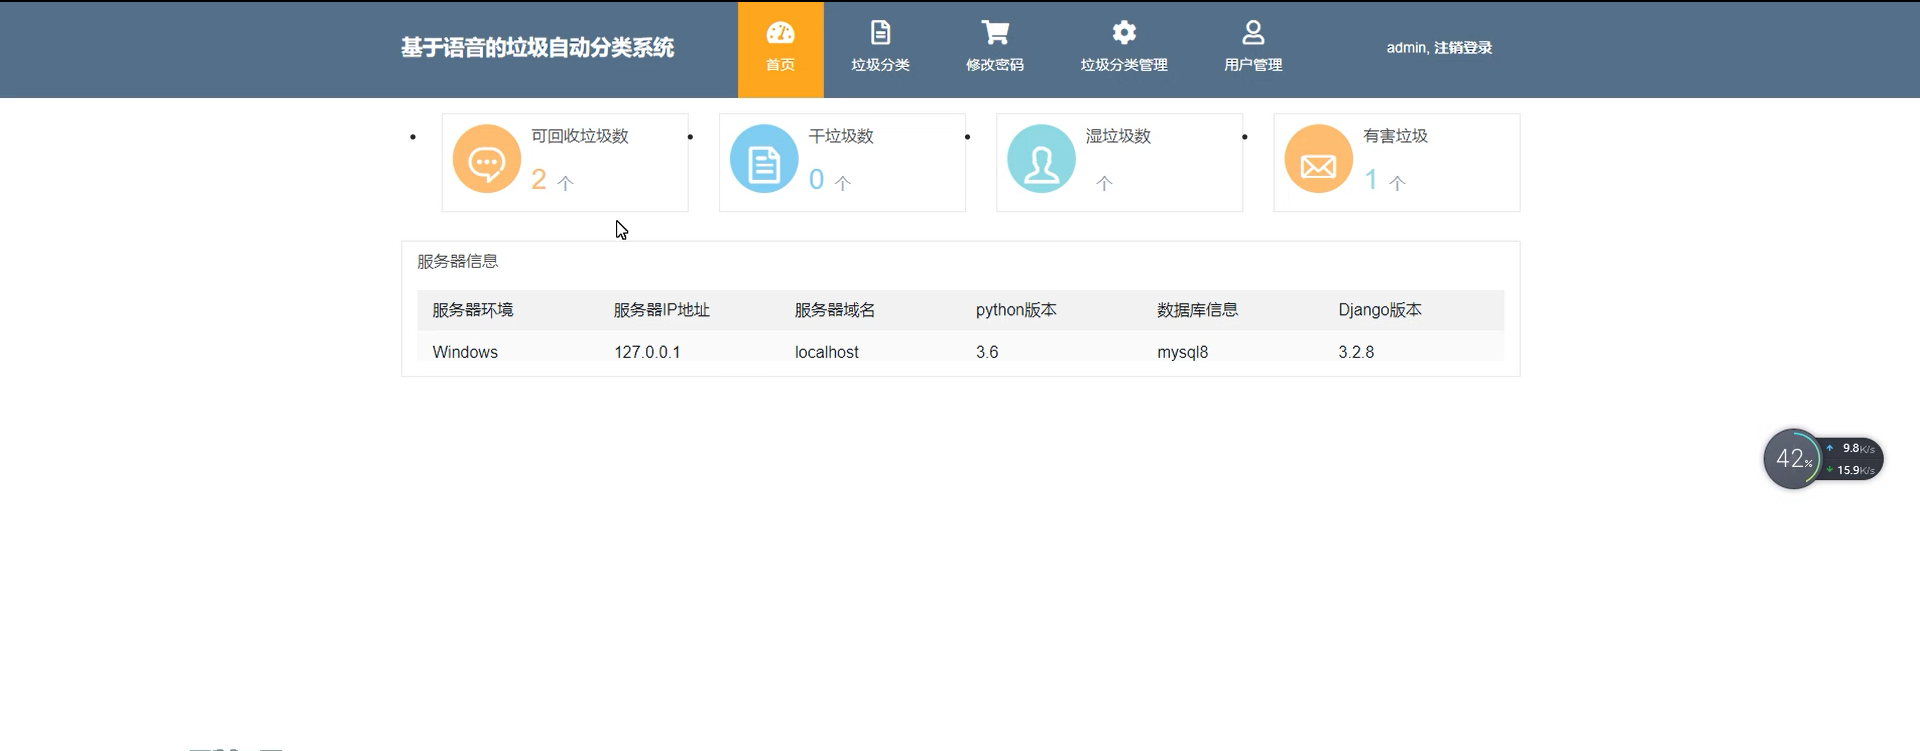Click the mysql8 table cell

pyautogui.click(x=1183, y=352)
